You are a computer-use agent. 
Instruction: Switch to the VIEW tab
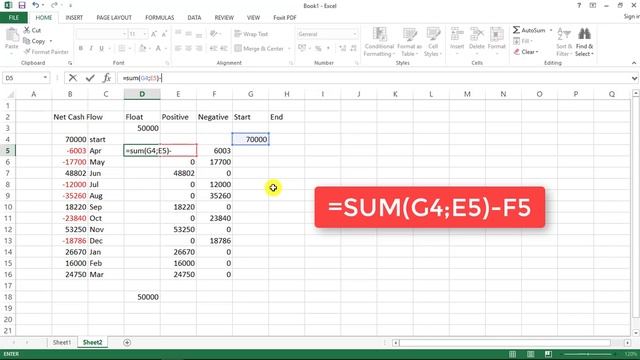click(x=253, y=18)
